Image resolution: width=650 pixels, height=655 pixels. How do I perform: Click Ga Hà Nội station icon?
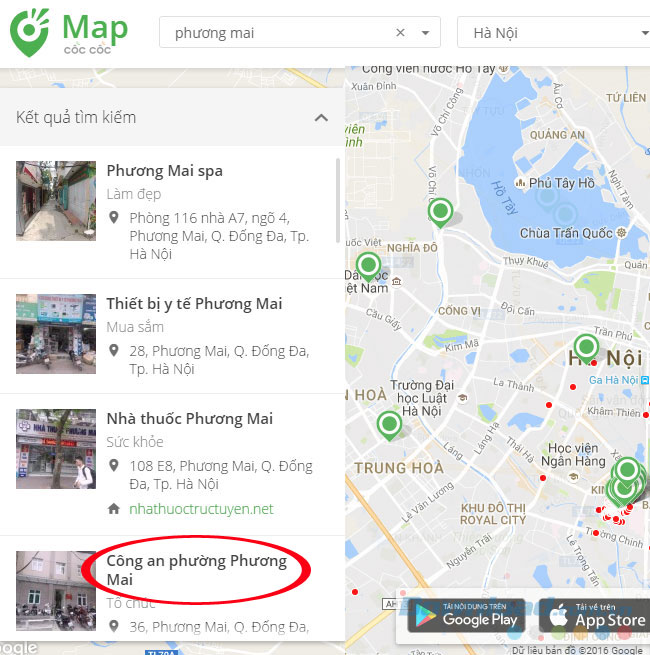(645, 380)
